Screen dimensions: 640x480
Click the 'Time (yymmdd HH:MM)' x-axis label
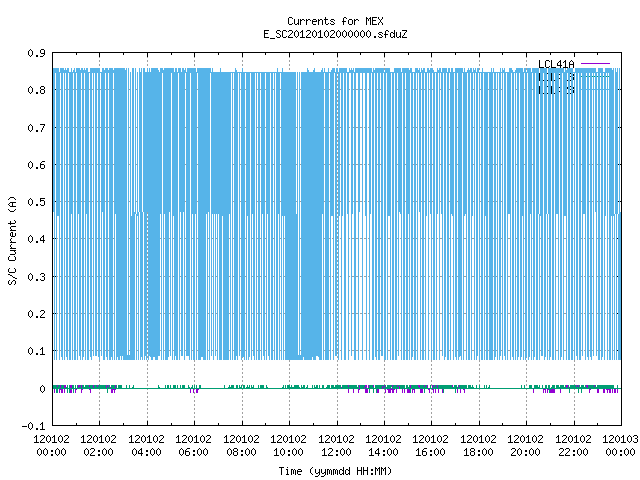click(x=335, y=471)
